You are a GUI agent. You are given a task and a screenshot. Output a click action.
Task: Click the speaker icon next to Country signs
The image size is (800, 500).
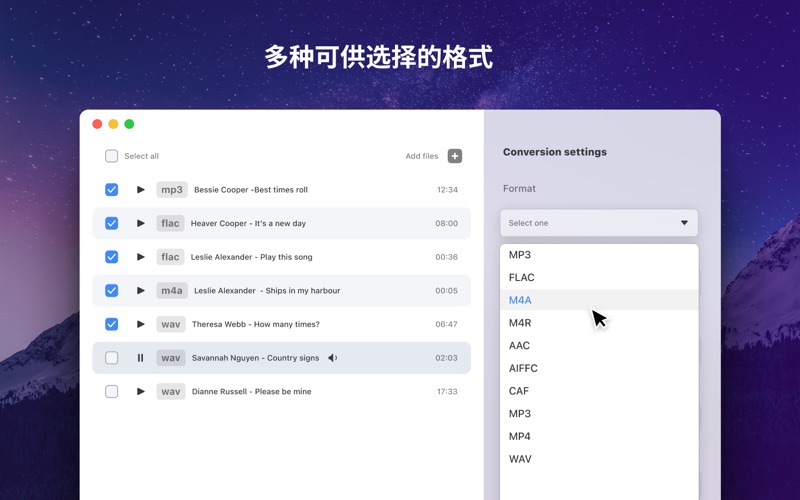pos(333,358)
